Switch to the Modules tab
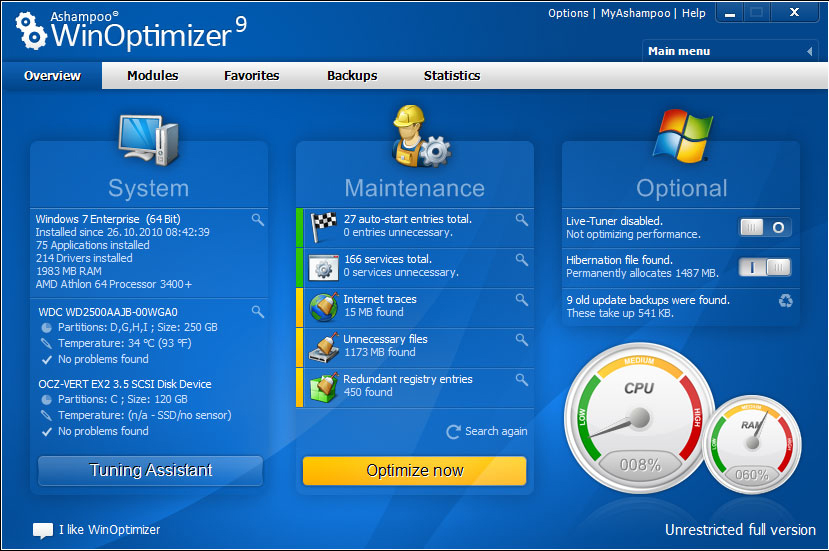Viewport: 829px width, 551px height. (153, 76)
